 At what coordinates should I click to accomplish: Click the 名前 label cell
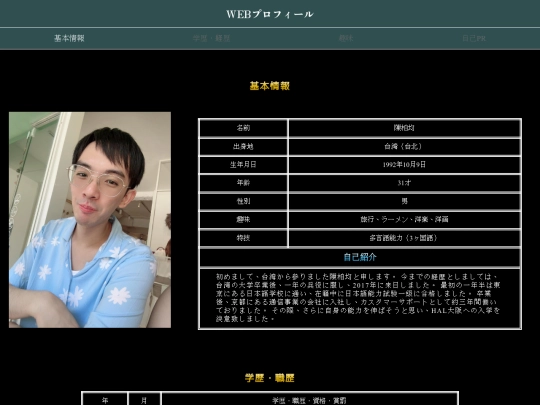[x=243, y=128]
